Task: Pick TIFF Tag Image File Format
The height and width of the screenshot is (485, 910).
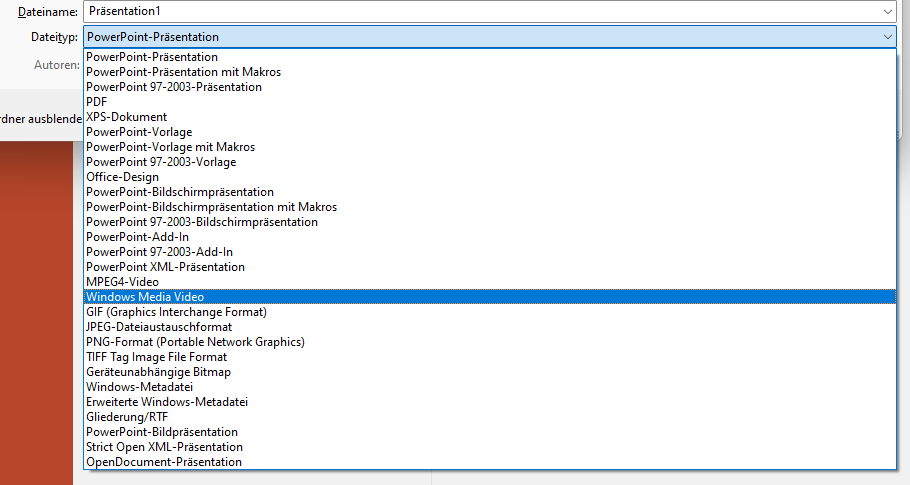Action: pos(490,357)
